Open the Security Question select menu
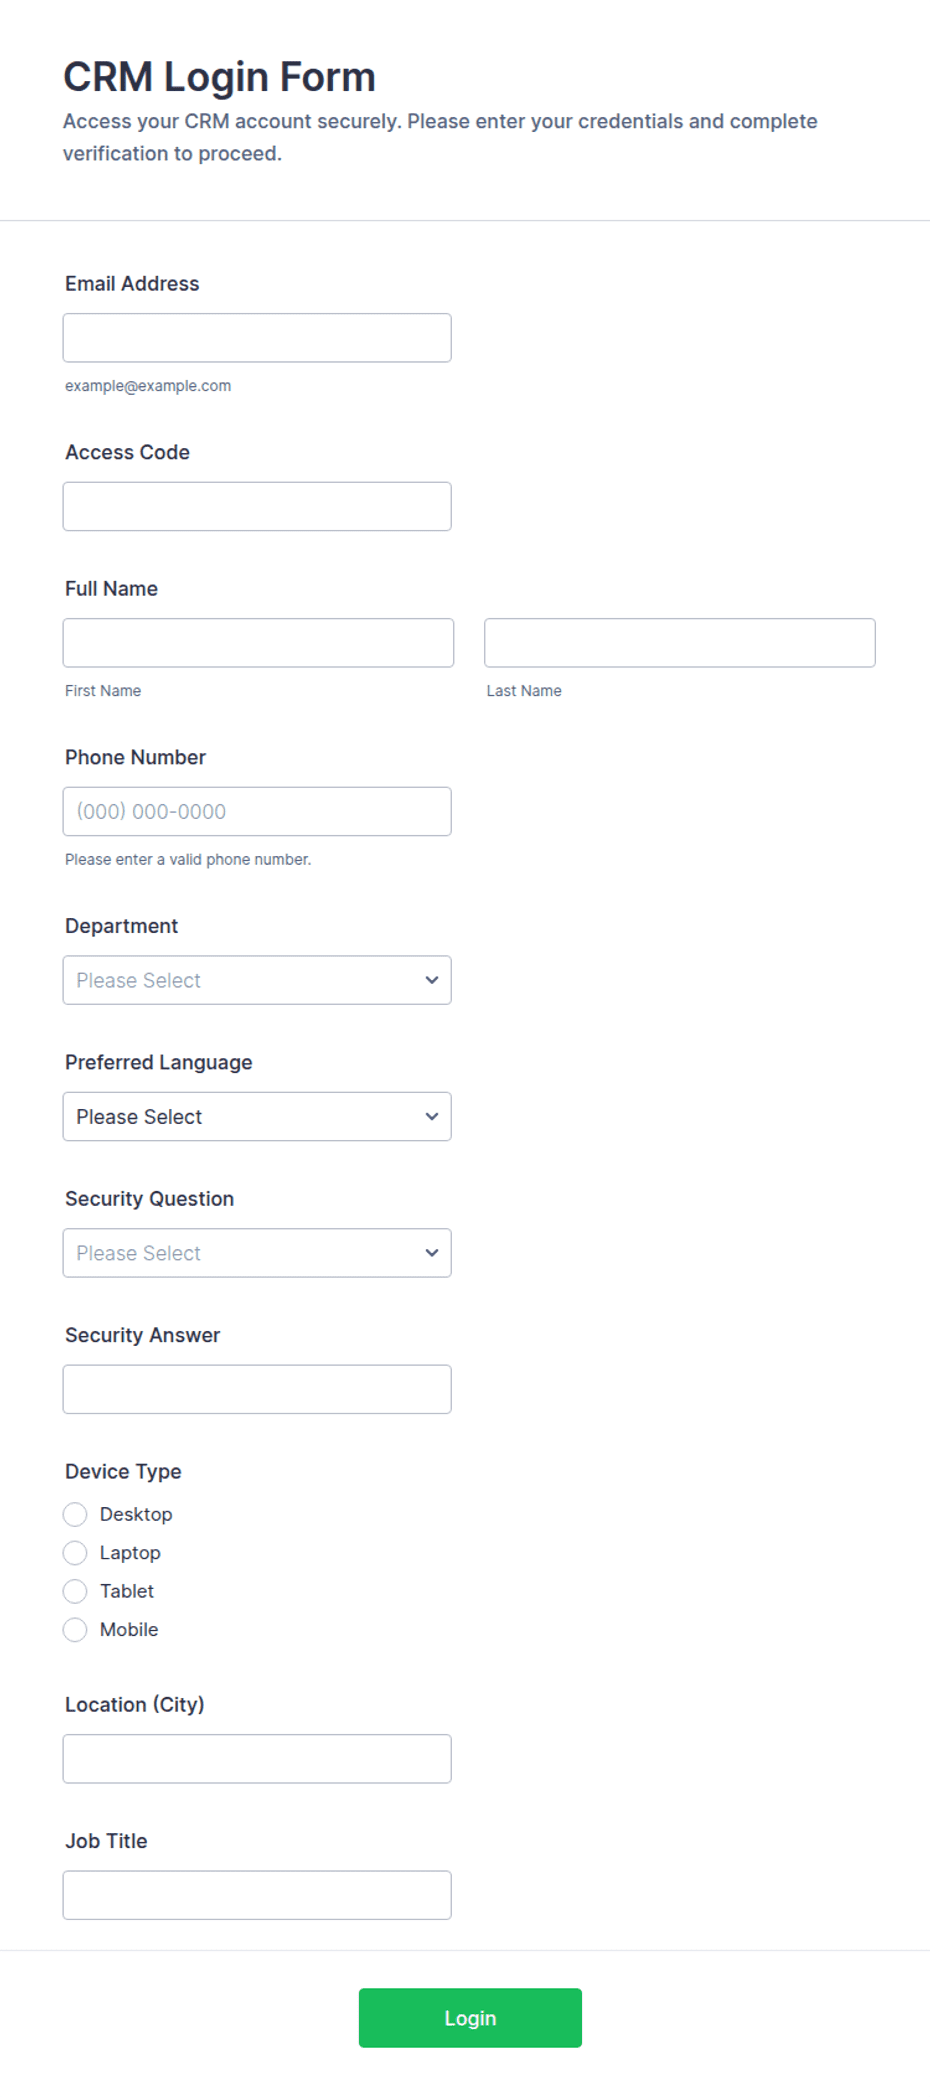Screen dimensions: 930x2097 [x=257, y=1253]
